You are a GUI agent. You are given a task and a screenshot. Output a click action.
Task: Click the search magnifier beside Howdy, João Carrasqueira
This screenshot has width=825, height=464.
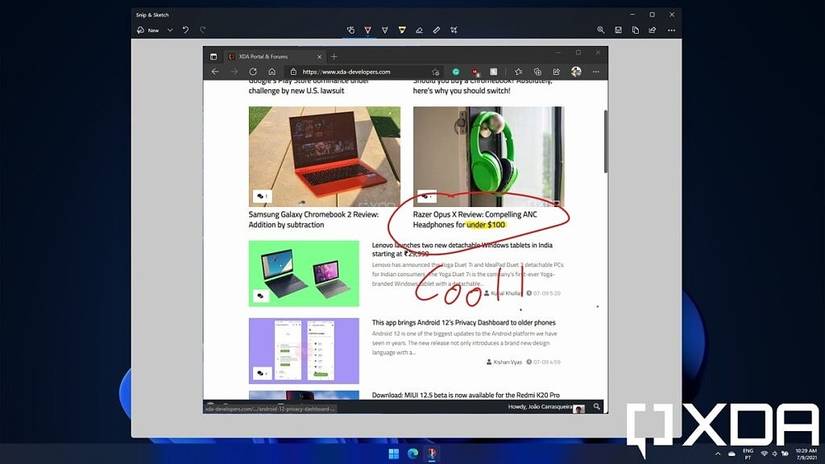597,407
